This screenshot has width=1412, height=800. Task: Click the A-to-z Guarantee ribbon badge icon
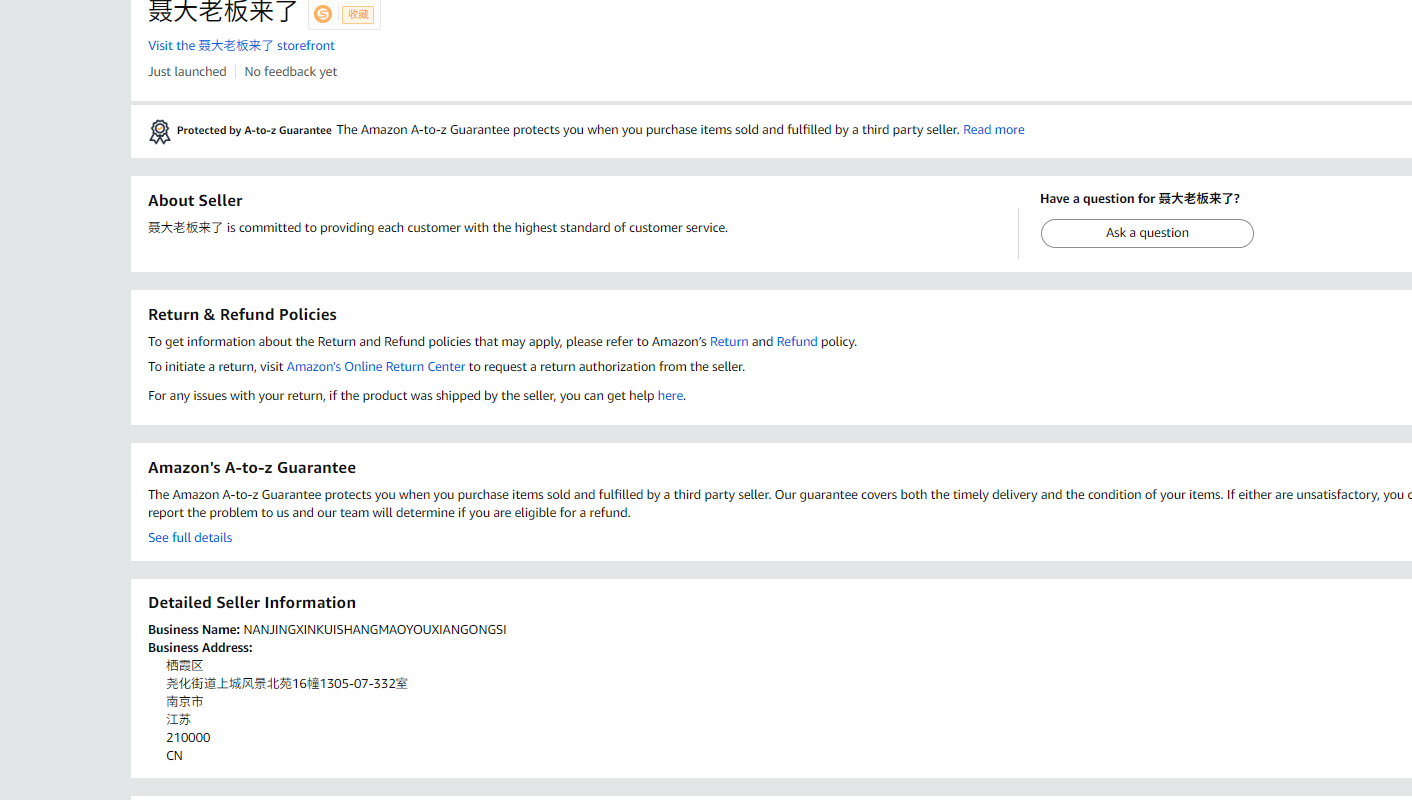[160, 131]
